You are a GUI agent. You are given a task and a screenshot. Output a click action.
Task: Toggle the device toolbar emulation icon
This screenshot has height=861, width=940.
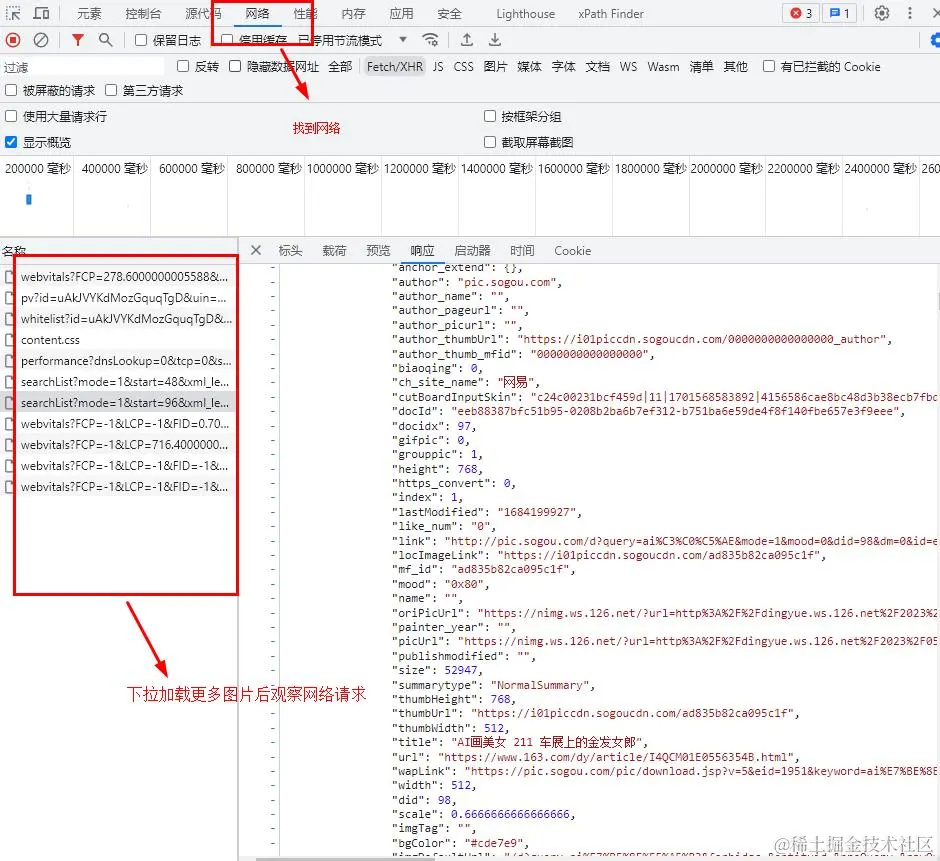point(40,13)
